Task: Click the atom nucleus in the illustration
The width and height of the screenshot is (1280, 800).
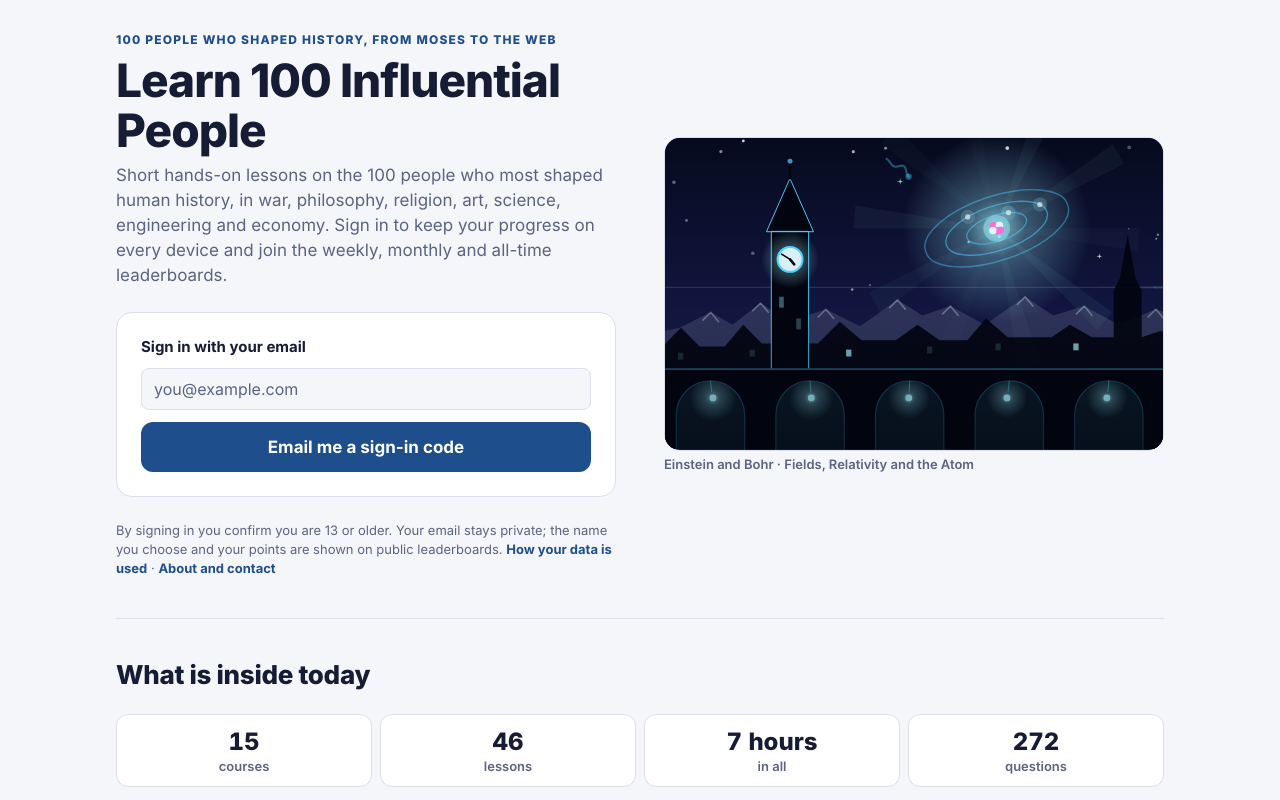Action: pyautogui.click(x=996, y=228)
